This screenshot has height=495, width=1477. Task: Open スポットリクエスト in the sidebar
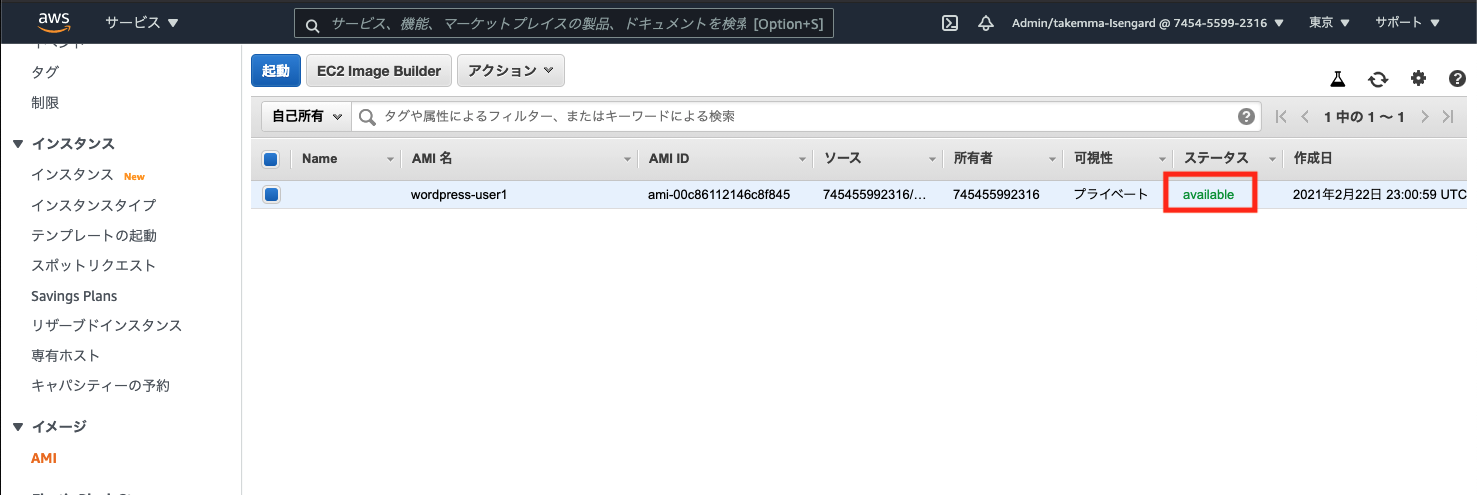pos(94,265)
